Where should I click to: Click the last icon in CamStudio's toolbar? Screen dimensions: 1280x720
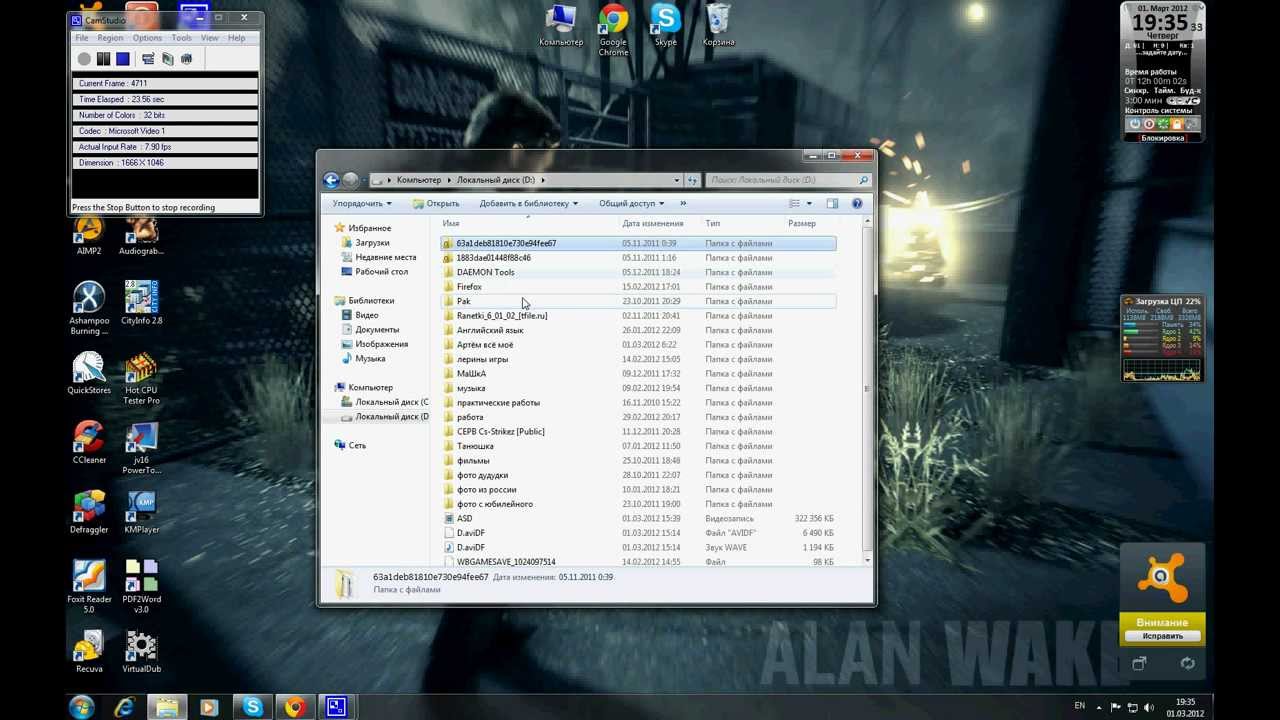coord(186,59)
